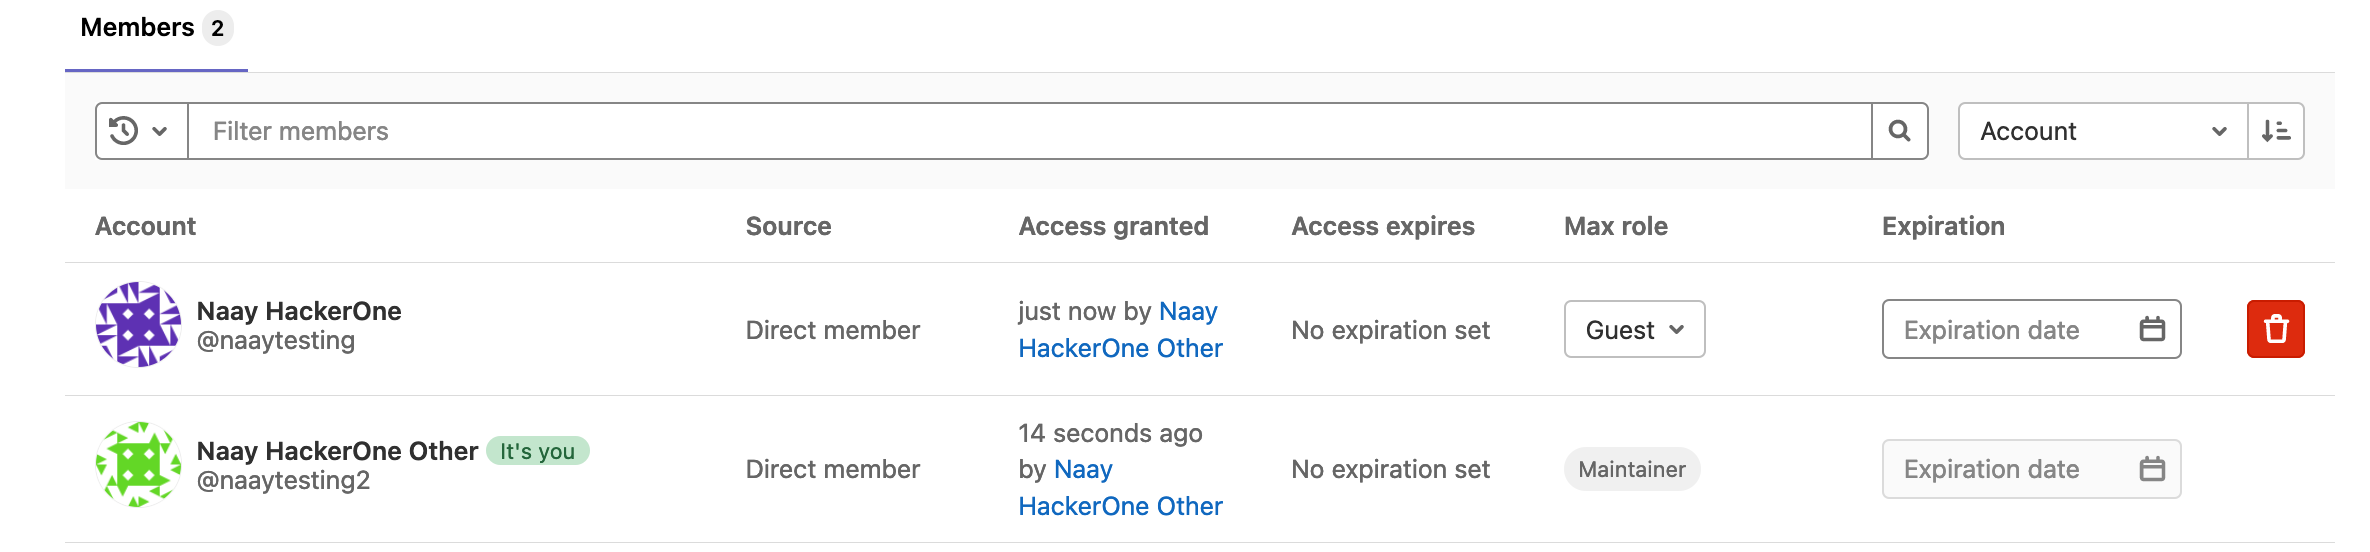Open recent searches history icon dropdown
Screen dimensions: 2370x552
click(x=141, y=131)
